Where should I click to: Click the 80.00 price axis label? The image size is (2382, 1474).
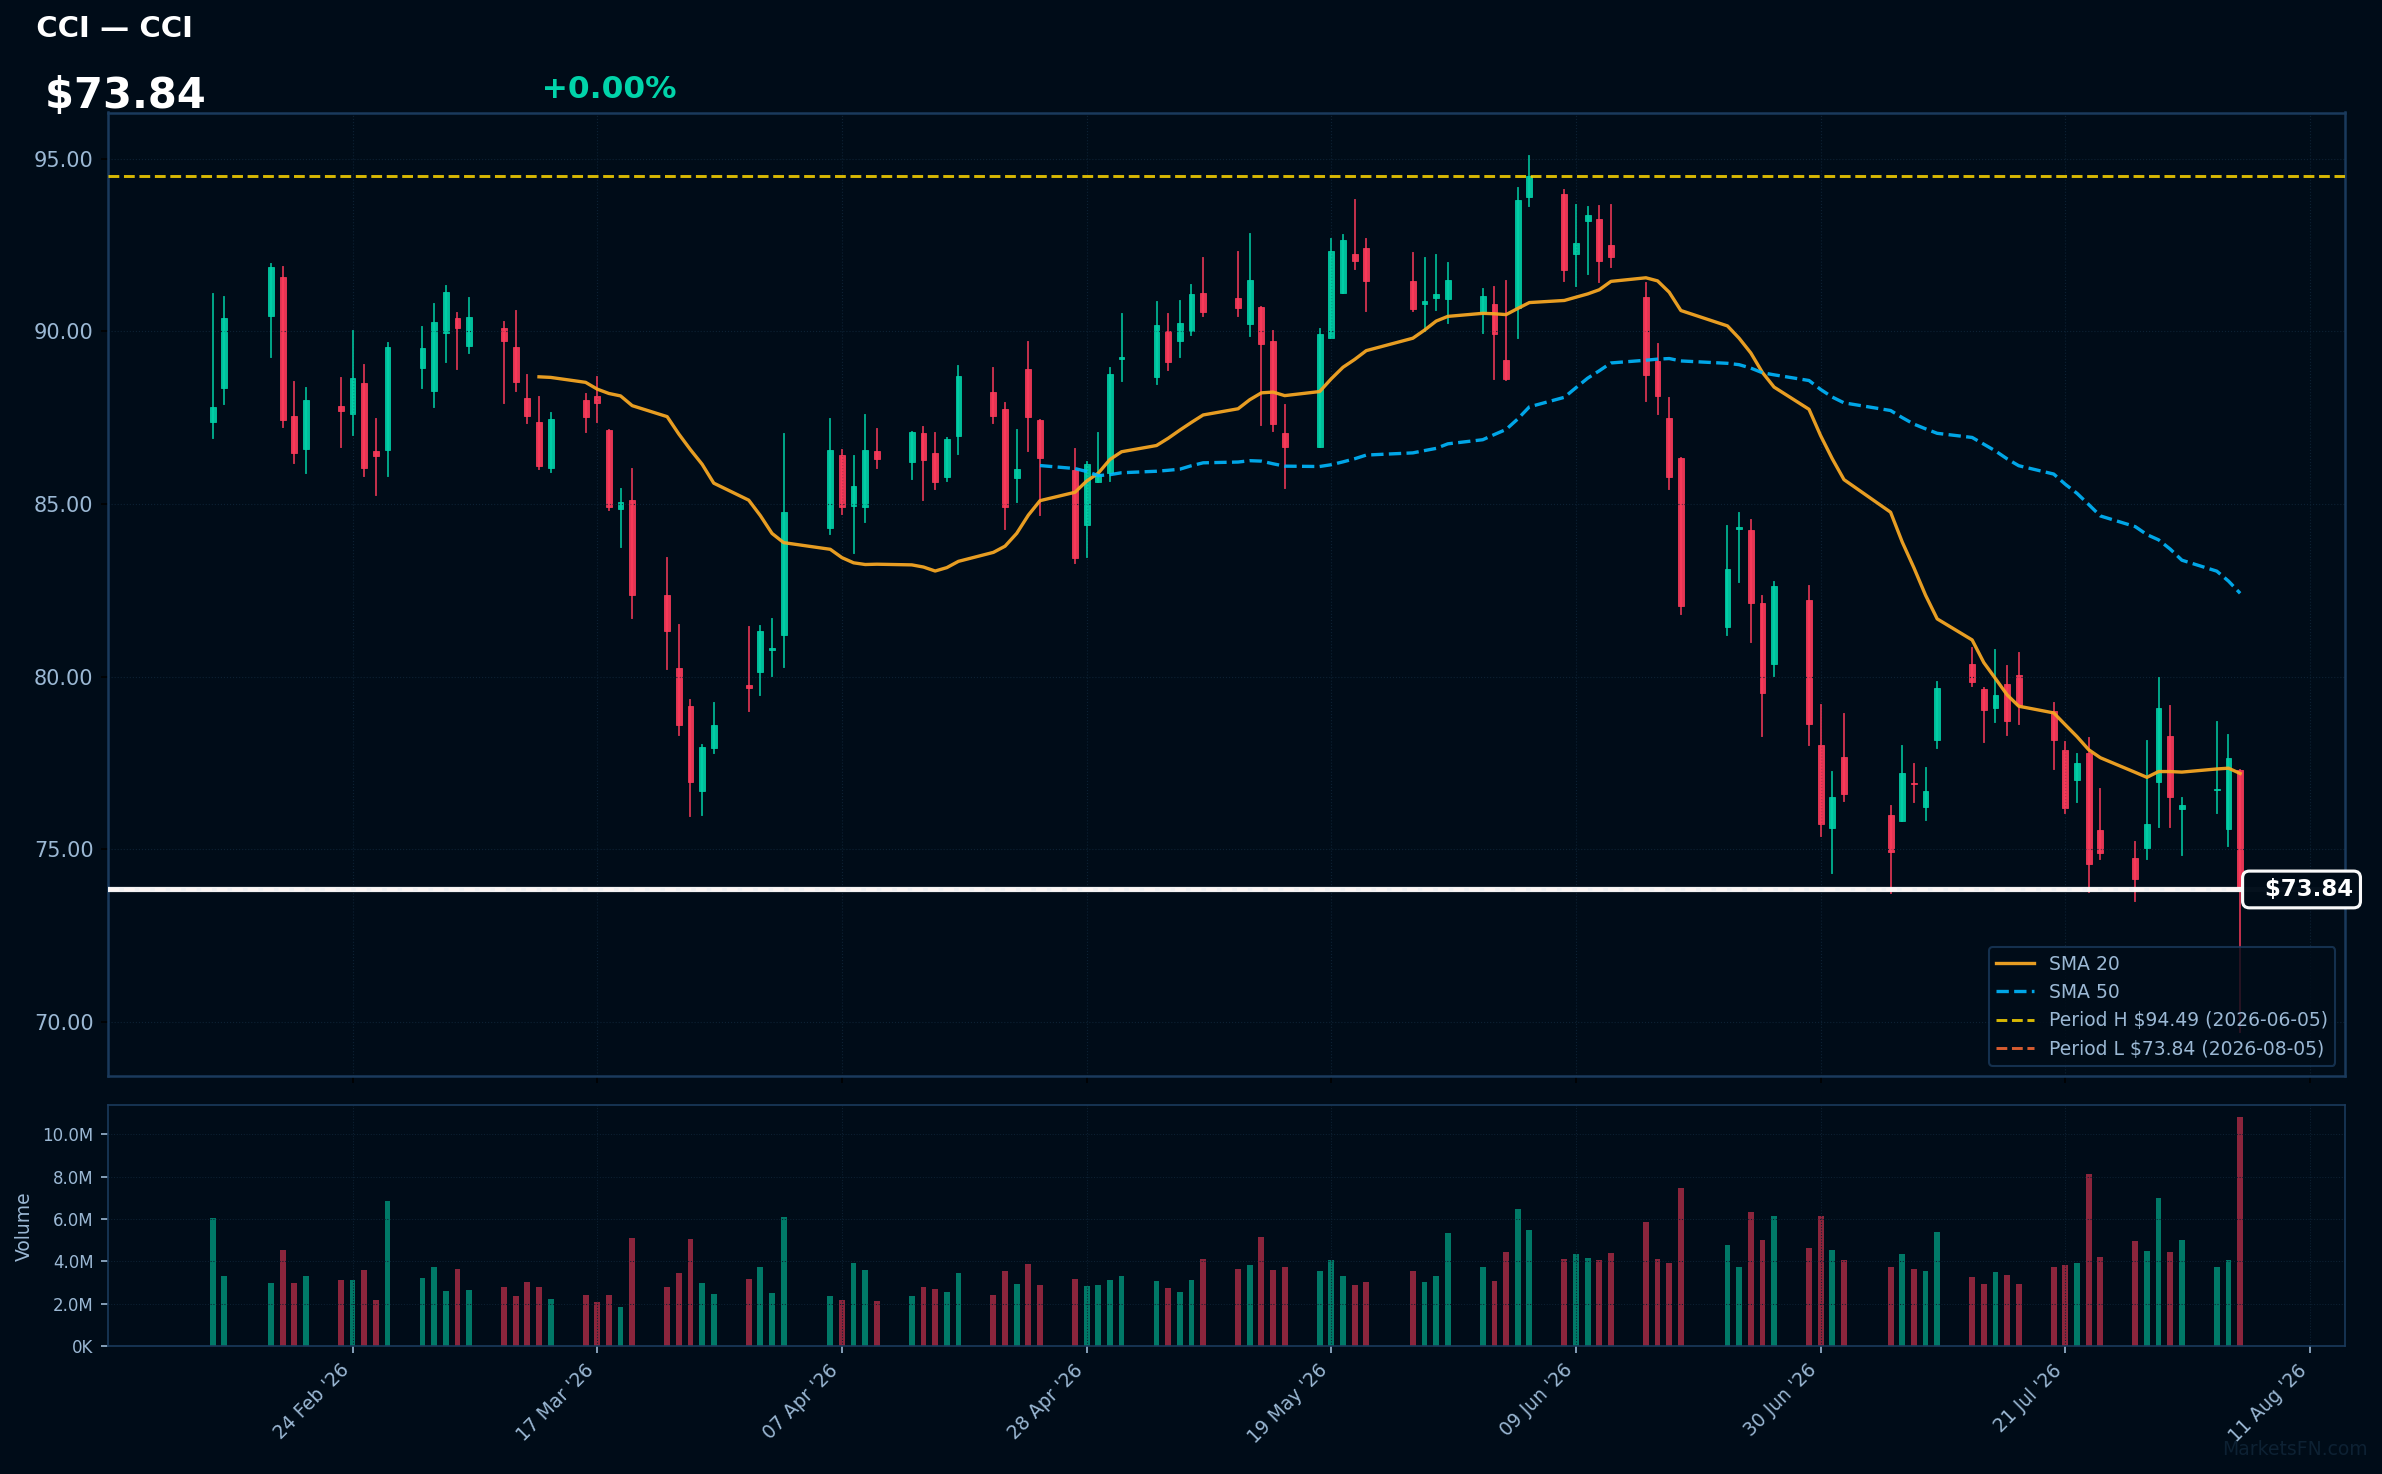[x=63, y=678]
